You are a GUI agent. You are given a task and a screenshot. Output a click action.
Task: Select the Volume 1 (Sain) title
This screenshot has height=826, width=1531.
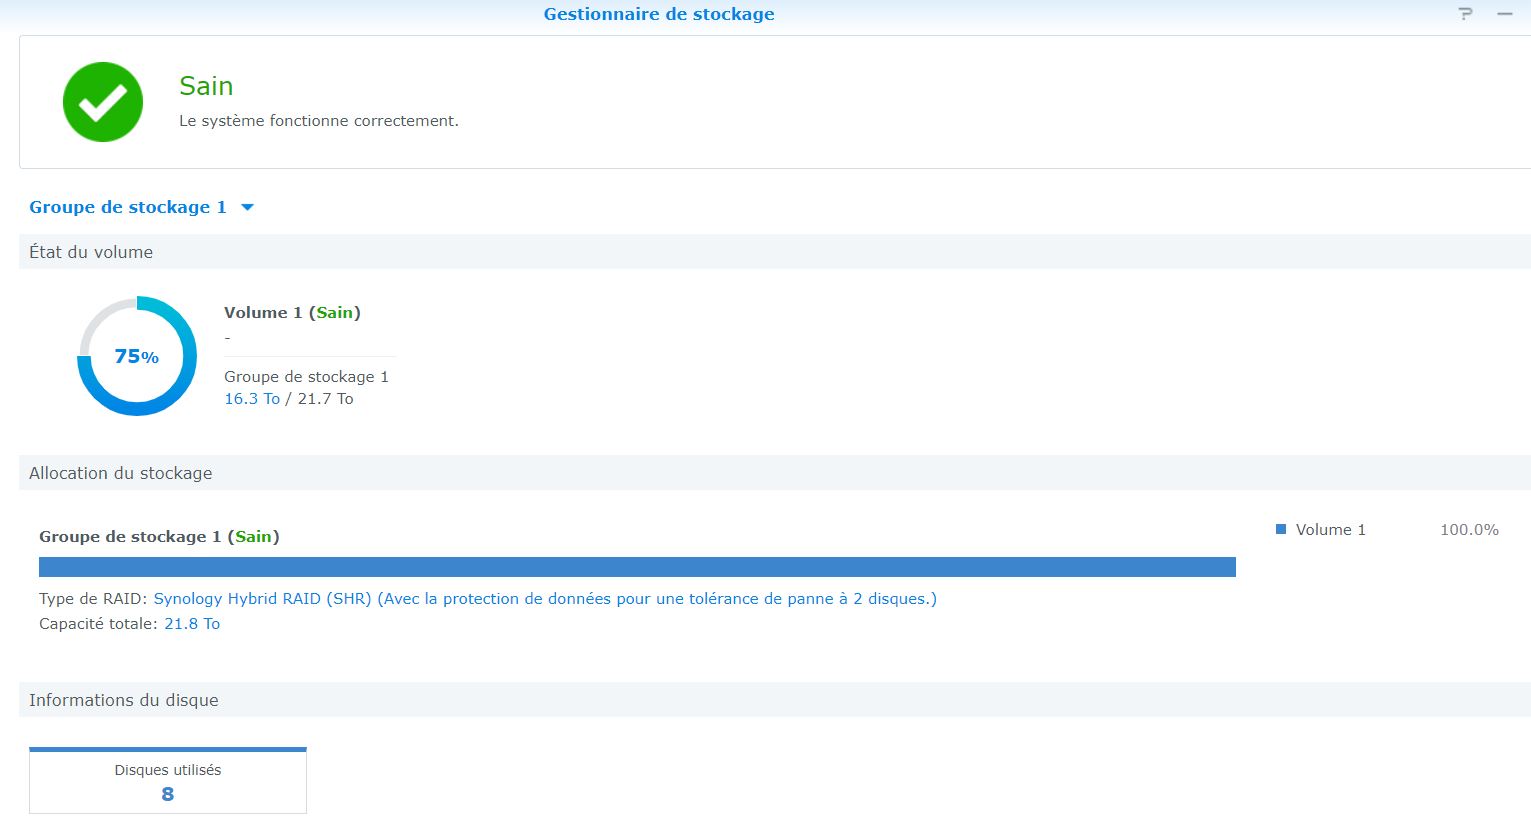(292, 313)
